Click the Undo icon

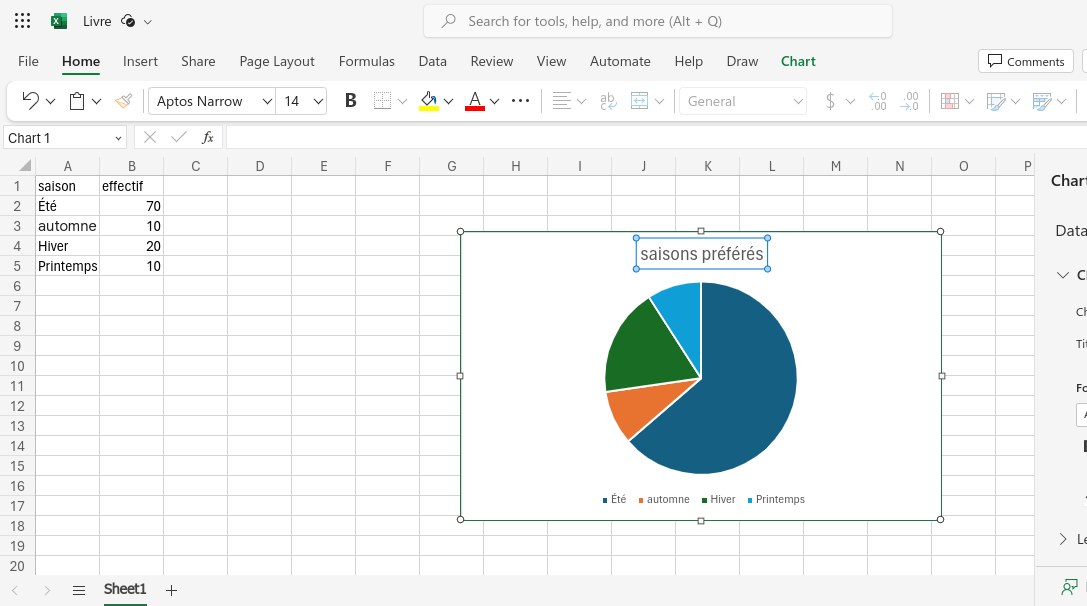(x=31, y=101)
